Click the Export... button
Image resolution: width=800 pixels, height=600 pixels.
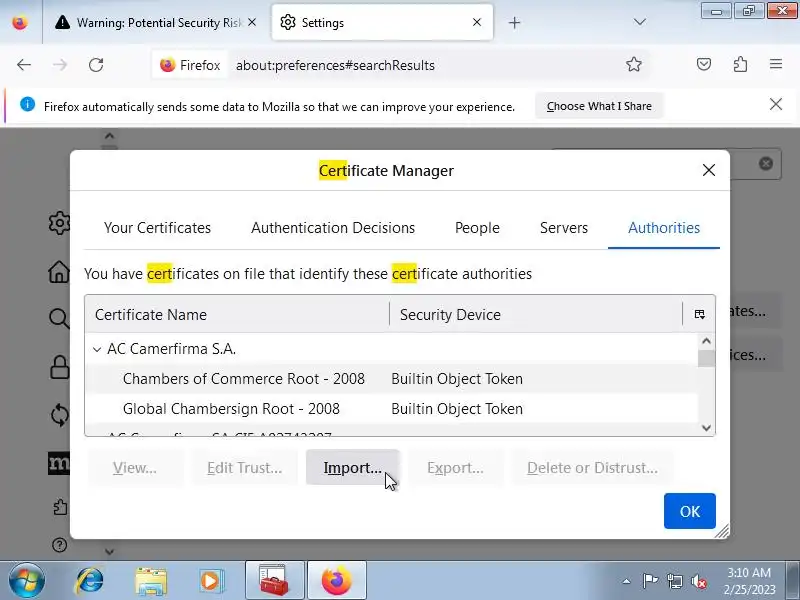tap(455, 467)
